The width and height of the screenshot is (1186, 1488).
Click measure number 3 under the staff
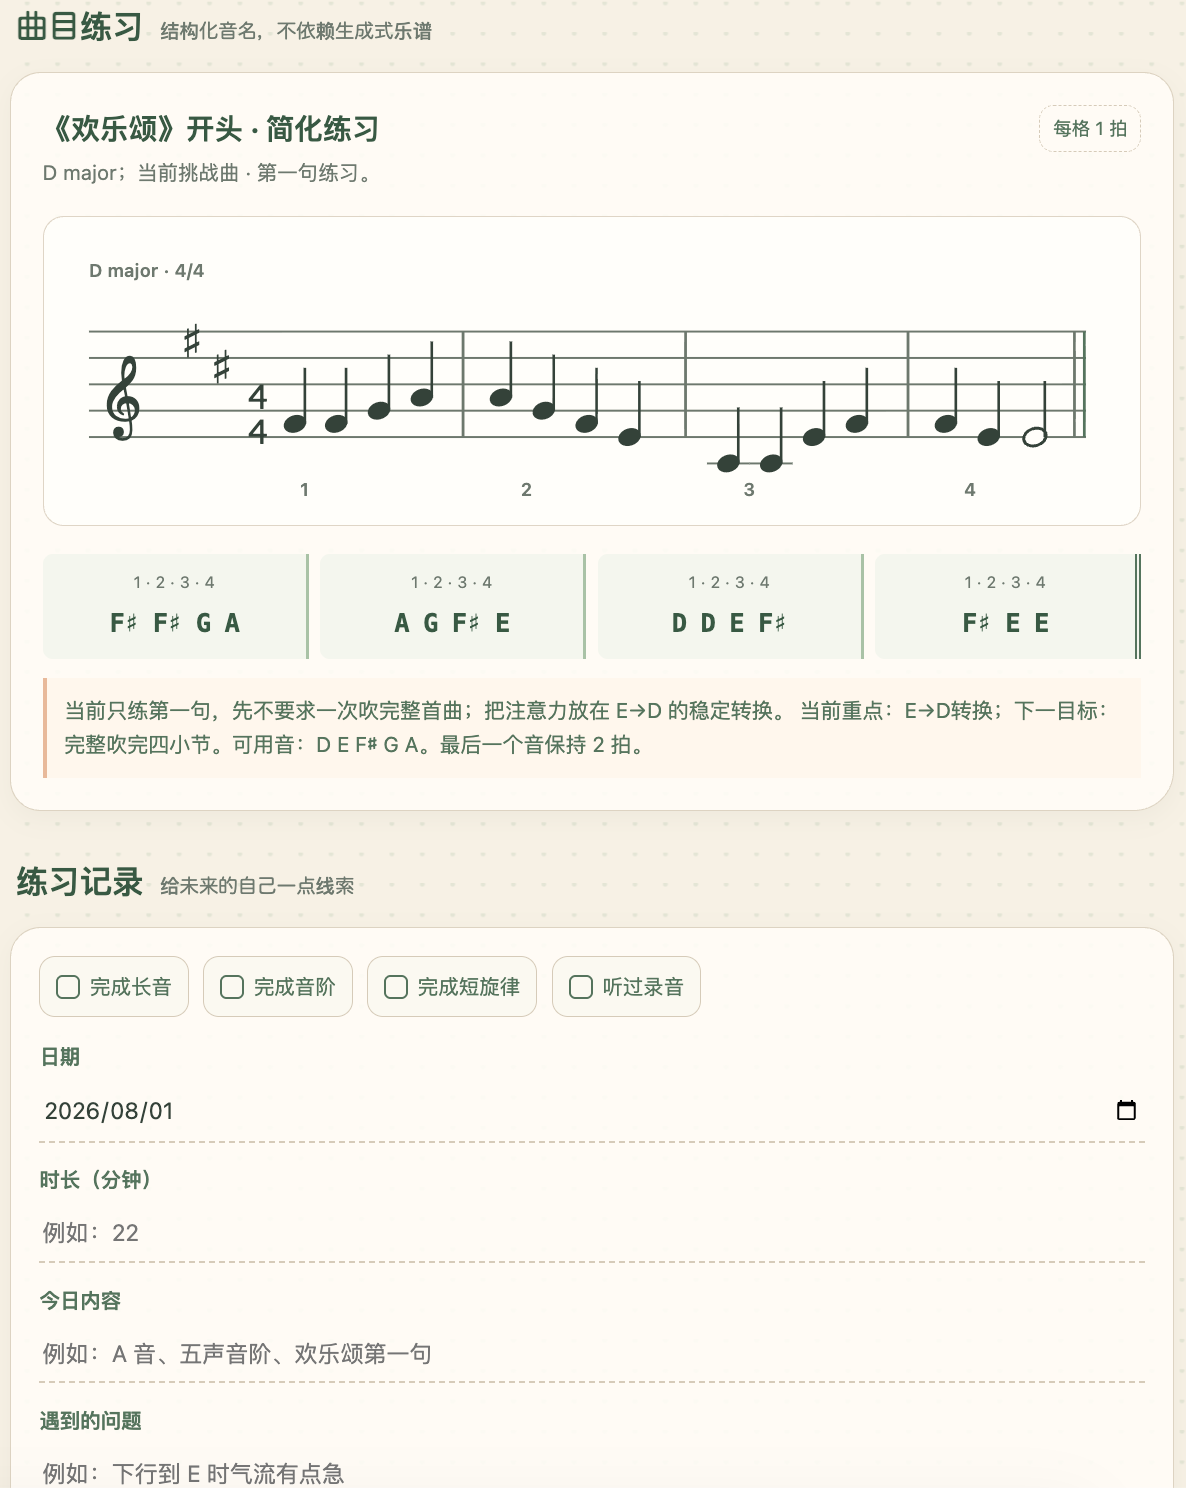point(749,490)
